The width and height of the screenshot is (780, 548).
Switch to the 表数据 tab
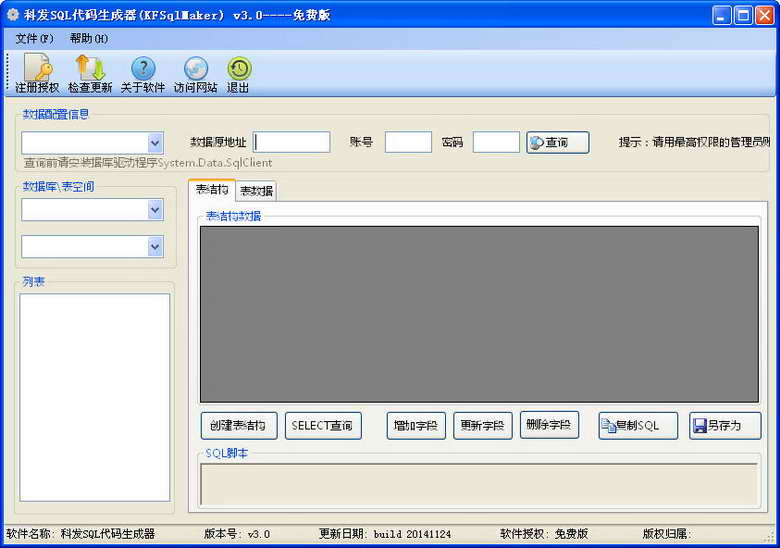[x=256, y=191]
